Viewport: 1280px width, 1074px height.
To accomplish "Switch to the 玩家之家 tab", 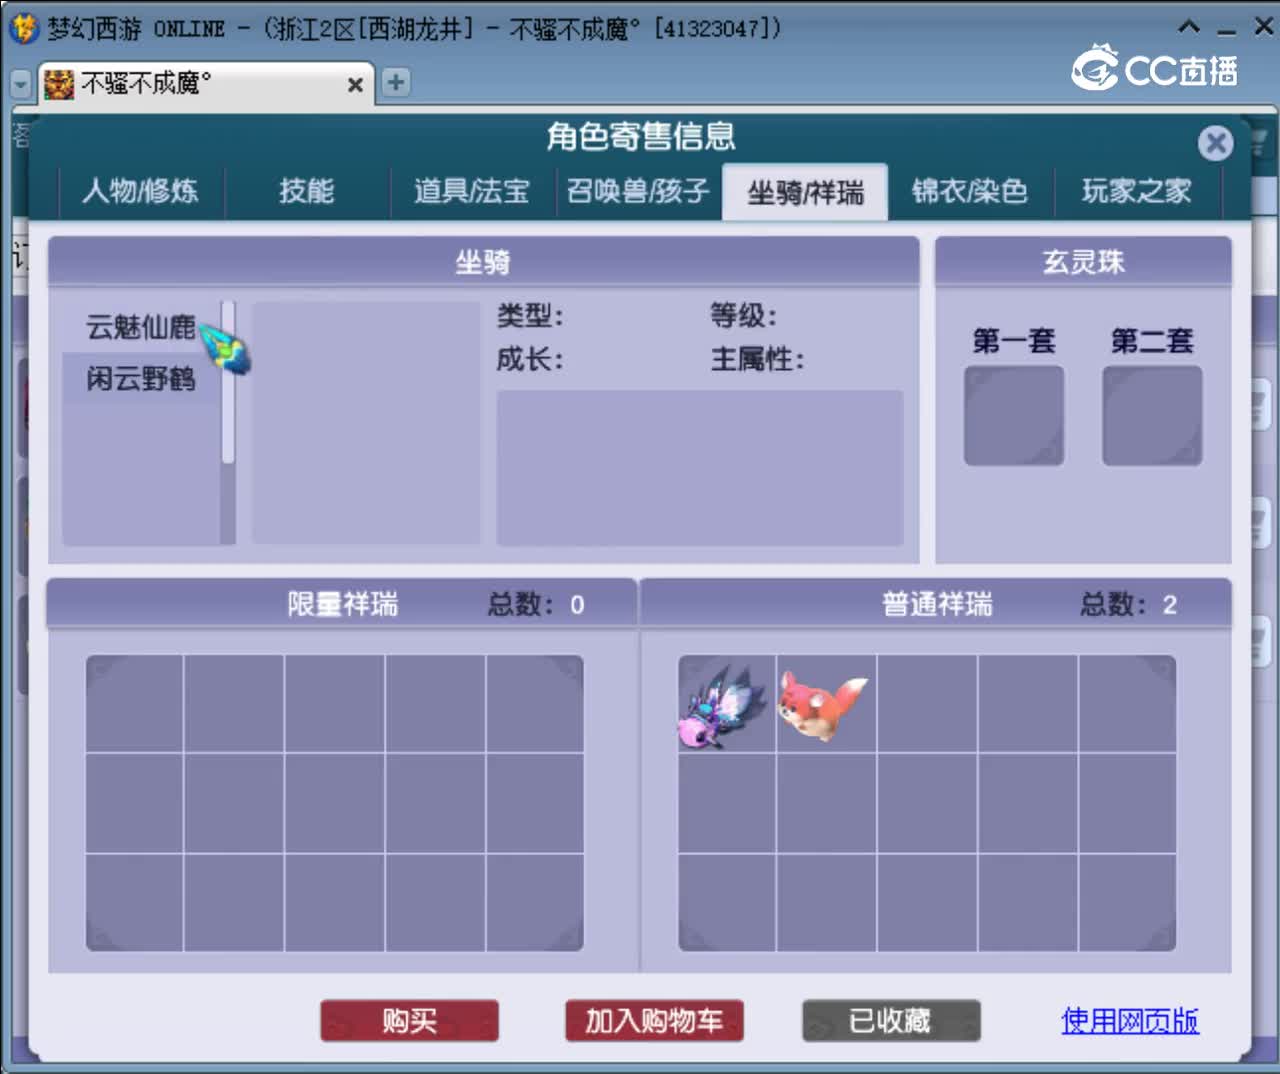I will pyautogui.click(x=1137, y=191).
